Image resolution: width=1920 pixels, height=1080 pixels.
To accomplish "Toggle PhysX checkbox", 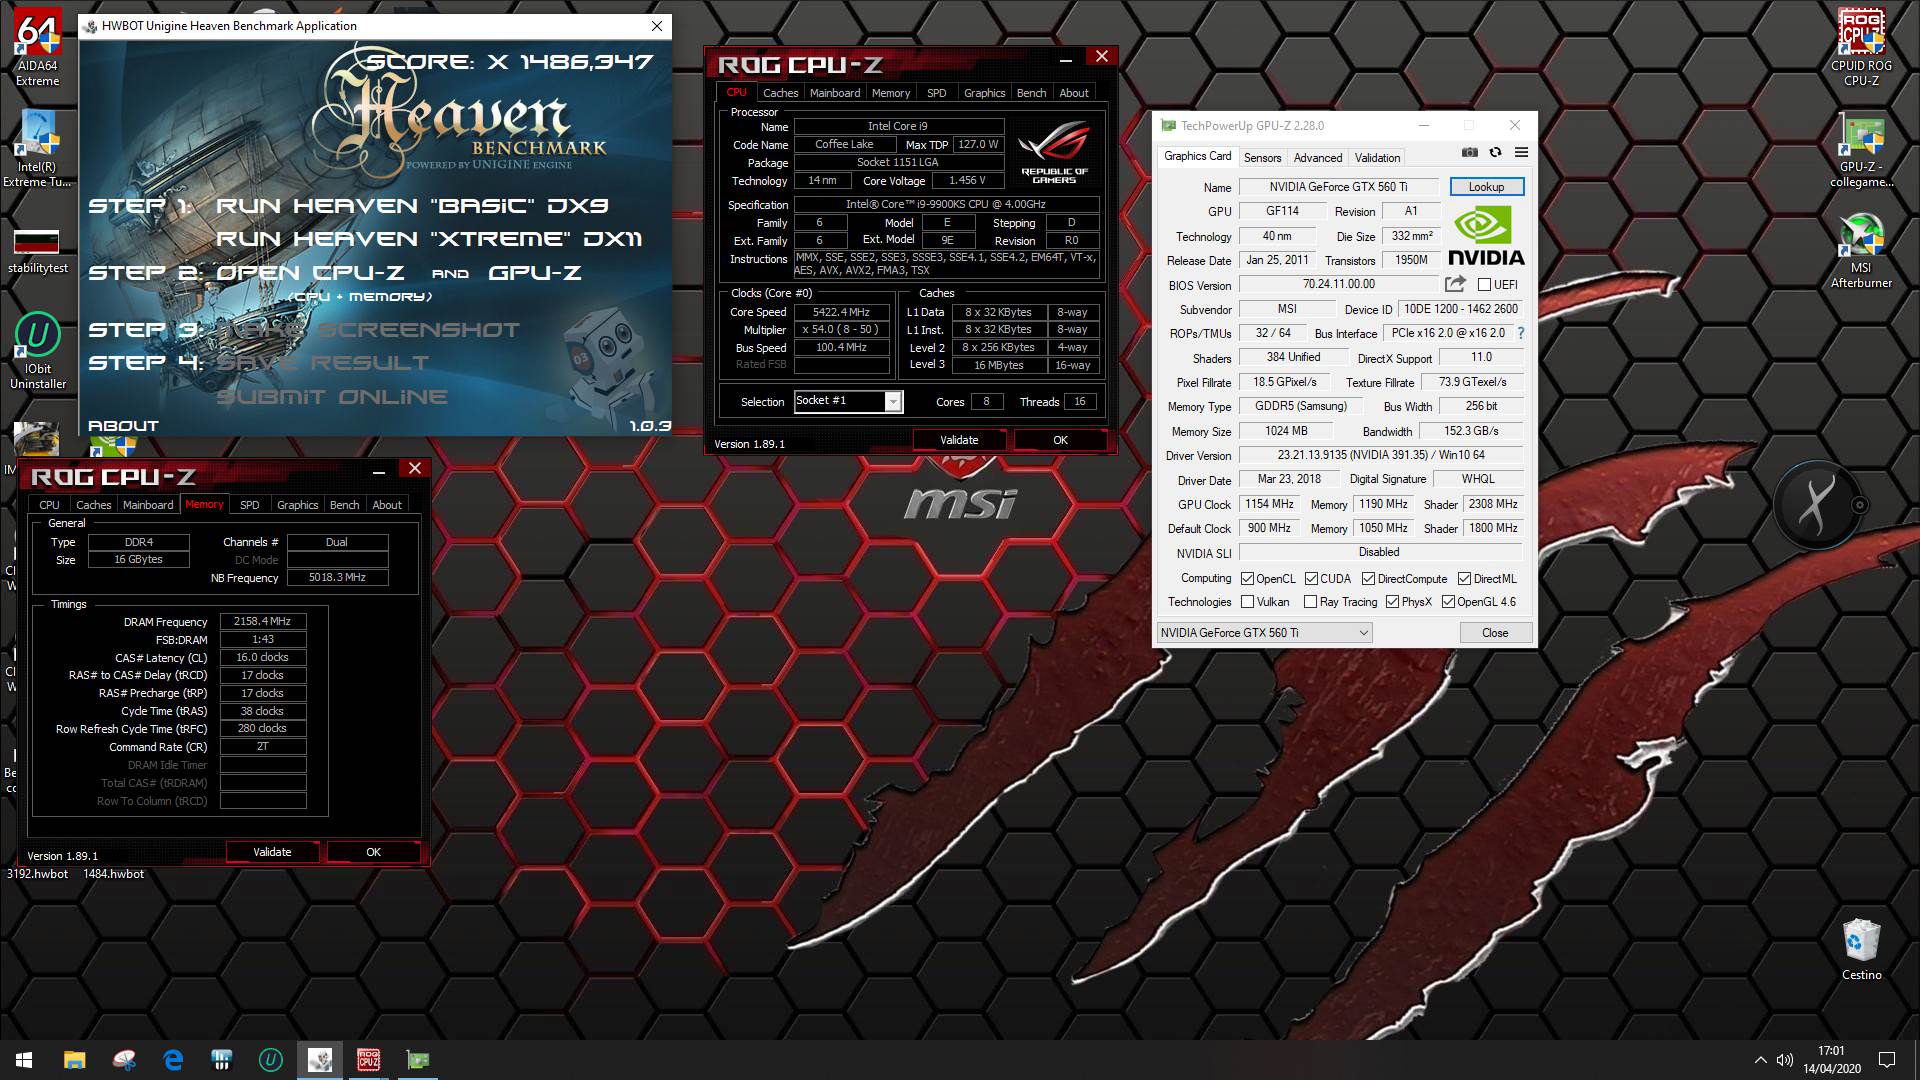I will [1392, 602].
